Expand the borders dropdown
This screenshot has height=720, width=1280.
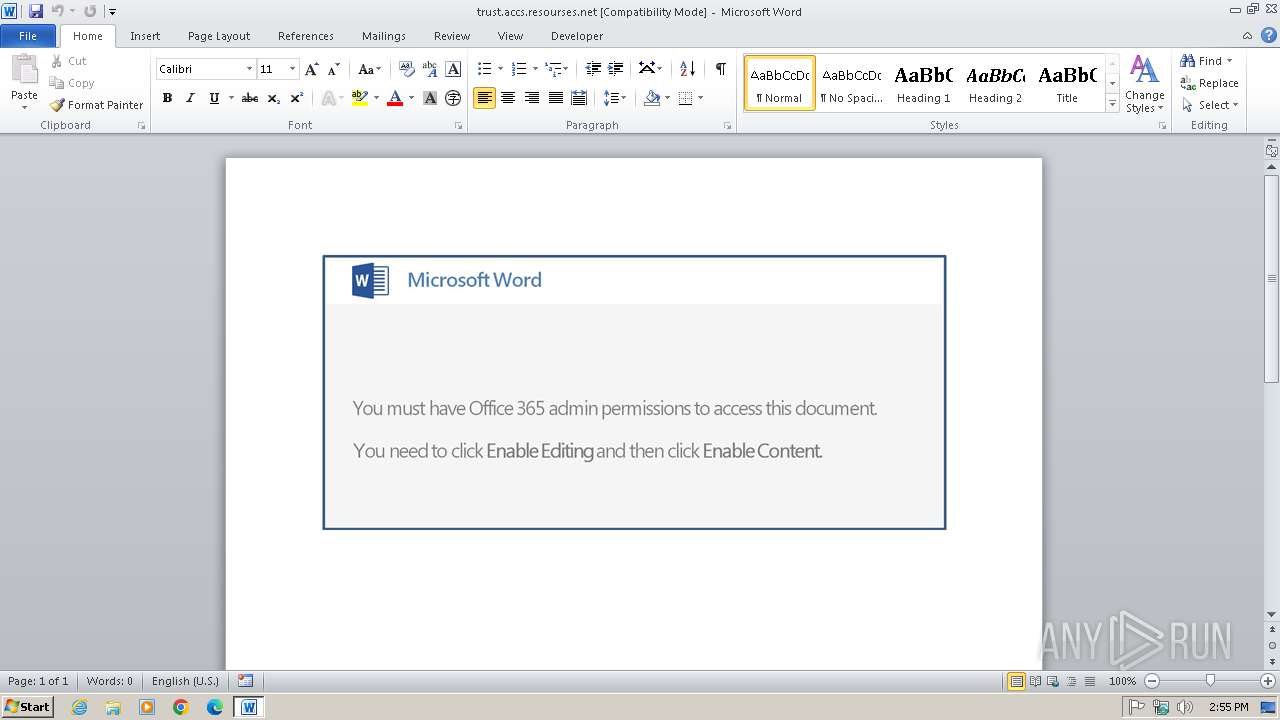(x=700, y=98)
